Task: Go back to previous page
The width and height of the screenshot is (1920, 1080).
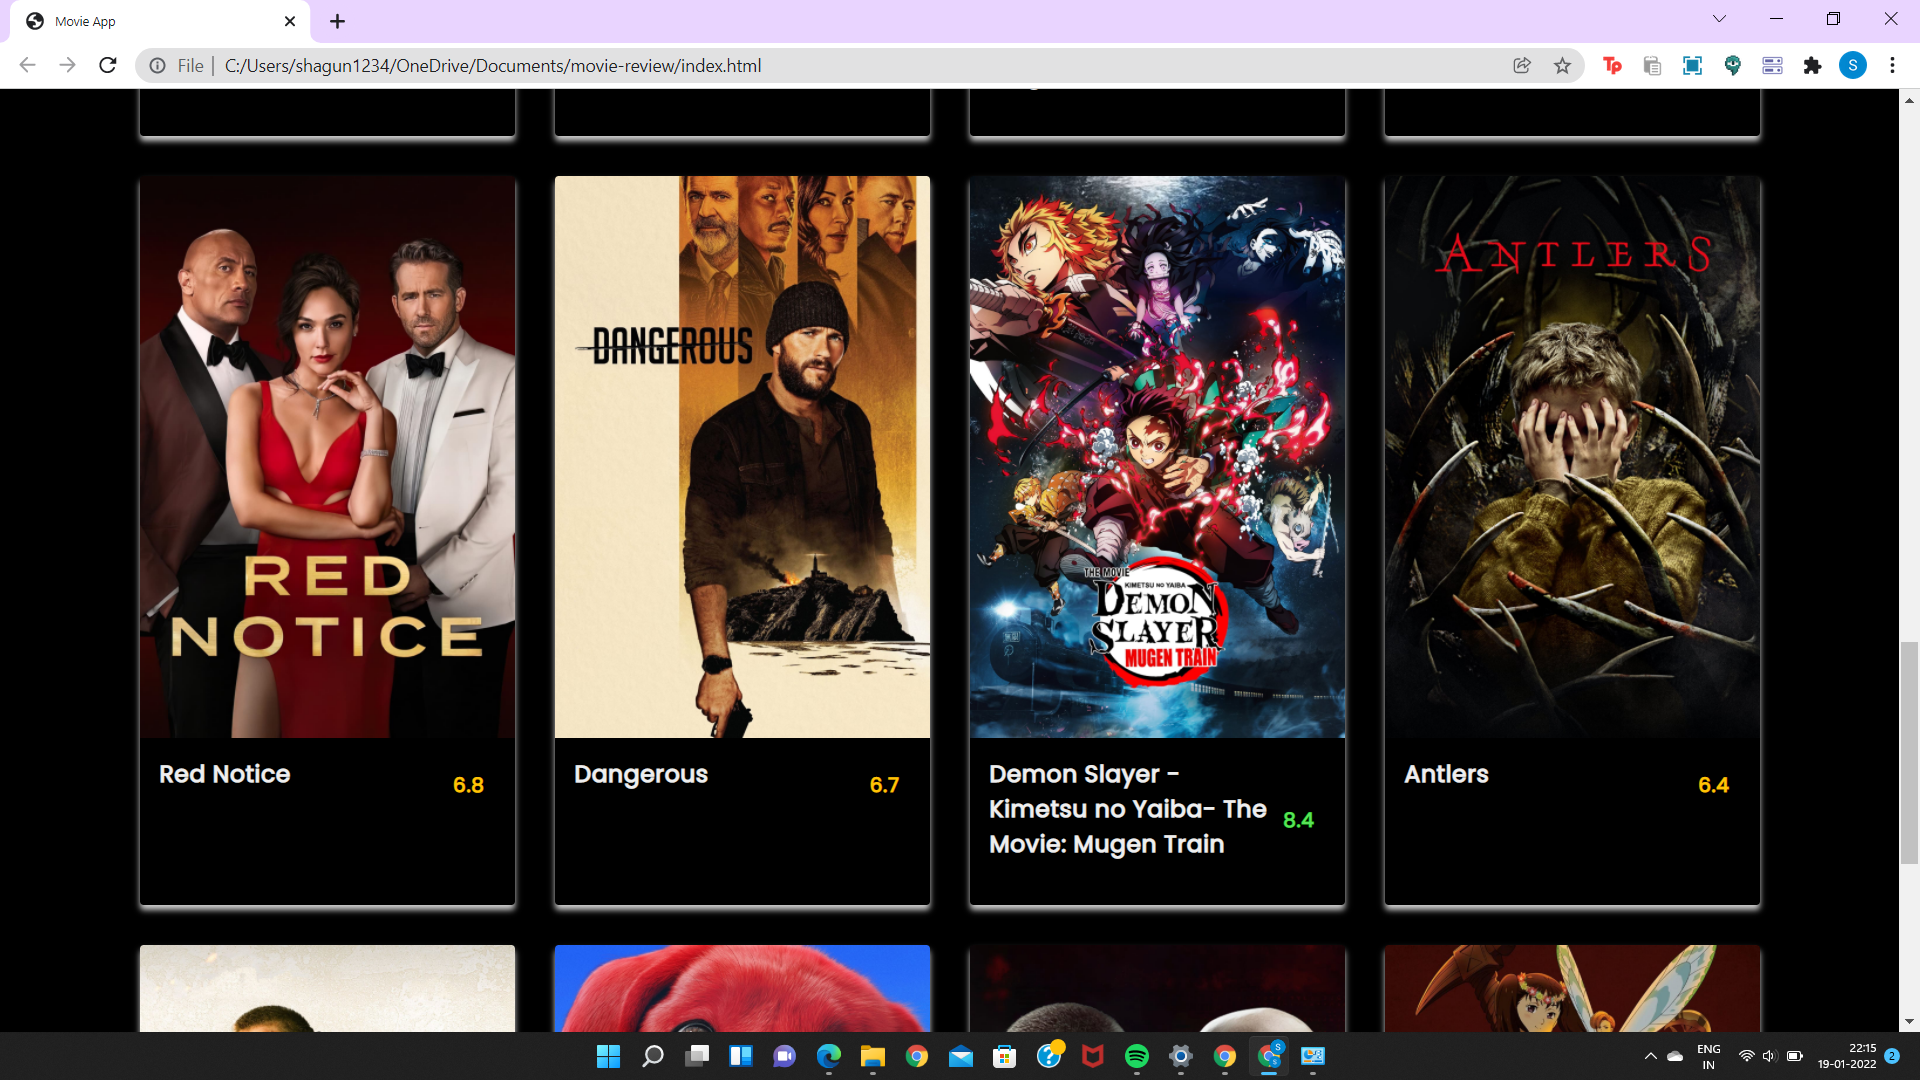Action: 27,66
